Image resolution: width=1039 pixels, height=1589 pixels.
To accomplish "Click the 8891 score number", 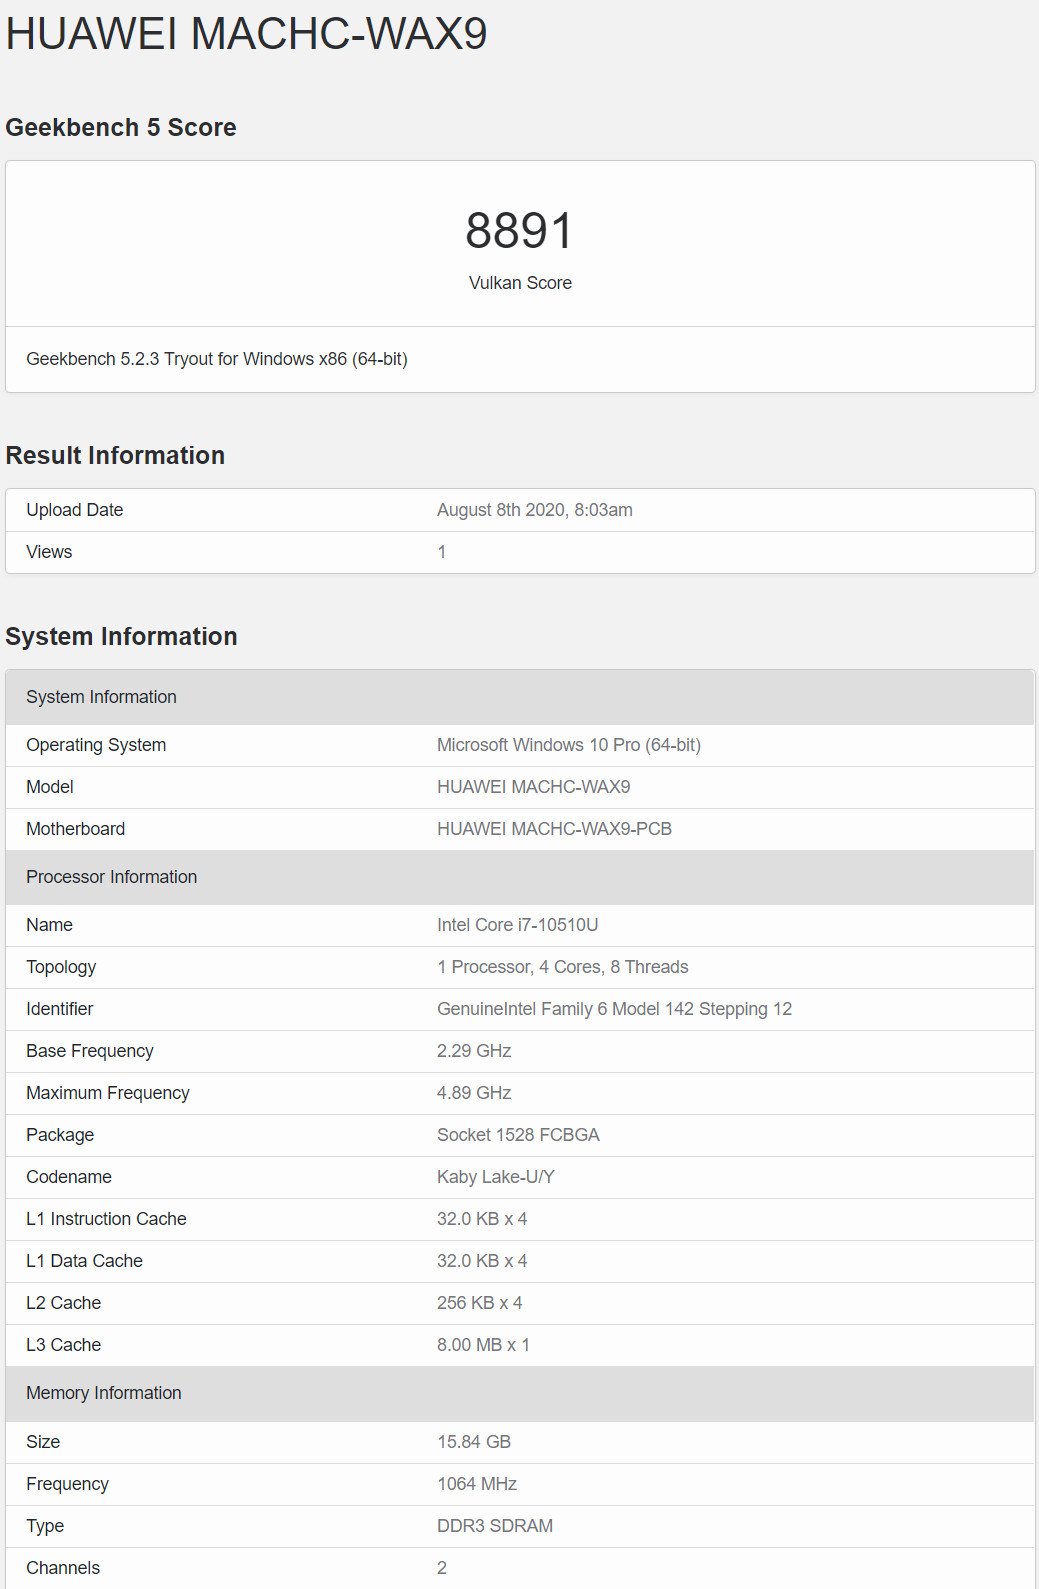I will pos(520,230).
